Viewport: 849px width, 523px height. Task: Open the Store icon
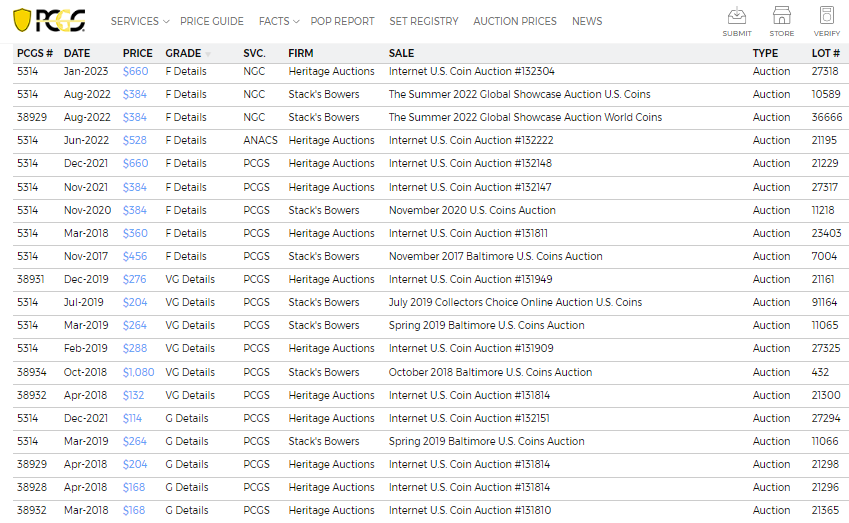click(x=782, y=22)
